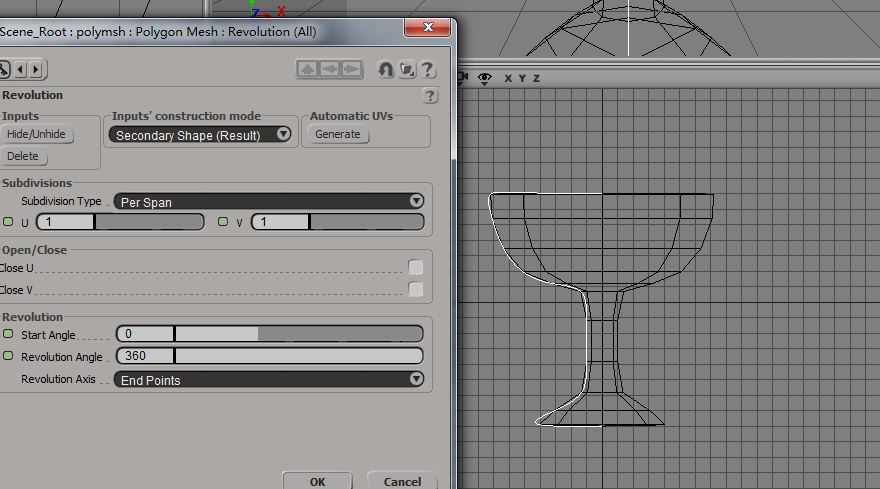Open Inputs' construction mode dropdown
Image resolution: width=880 pixels, height=489 pixels.
[200, 134]
